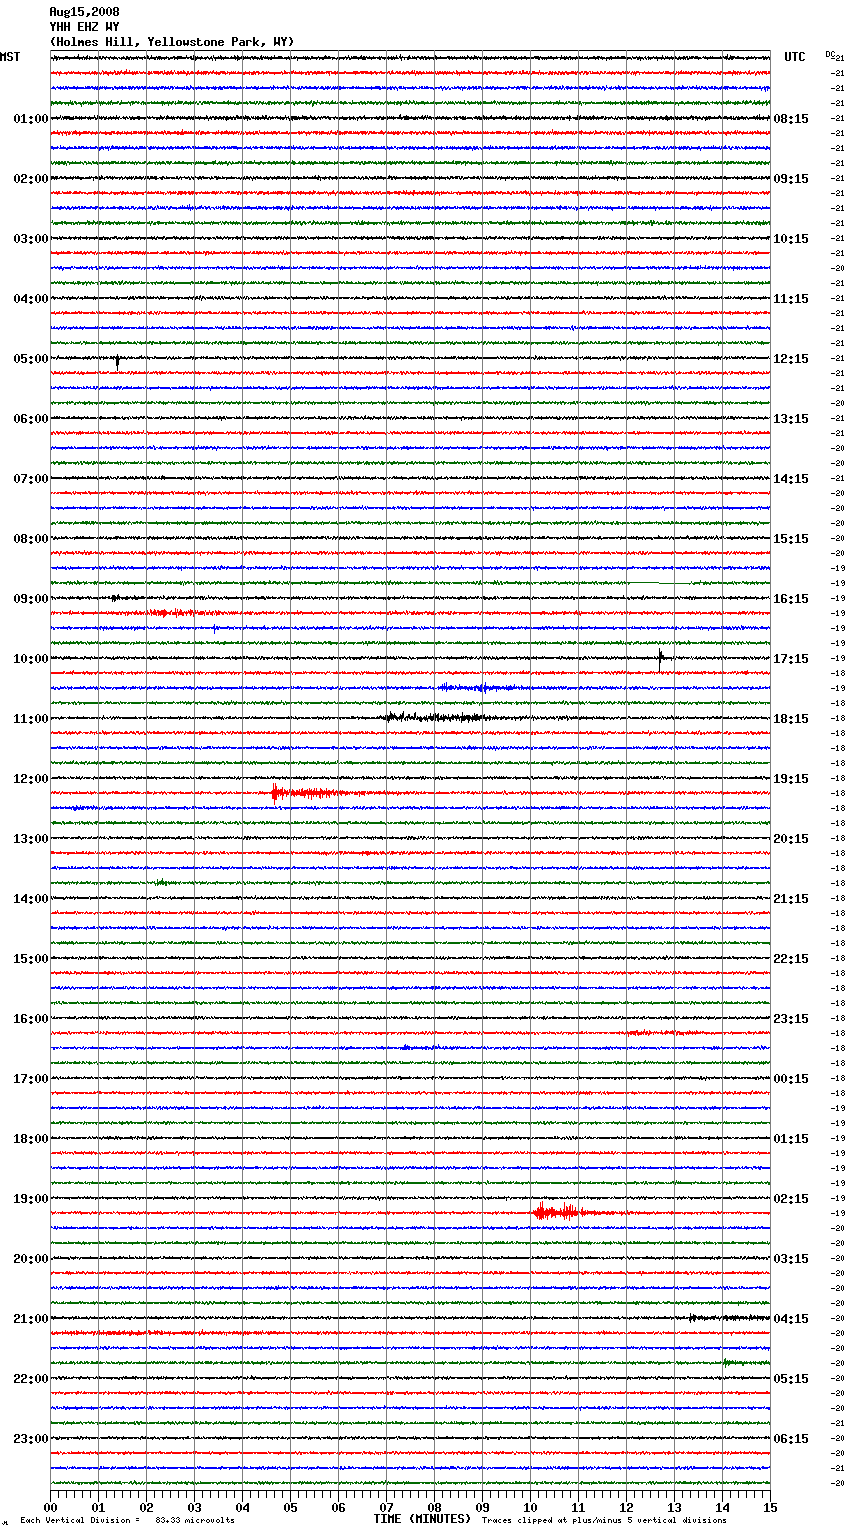Select the YHH EHZ WY station code
The width and height of the screenshot is (850, 1534).
(x=84, y=27)
